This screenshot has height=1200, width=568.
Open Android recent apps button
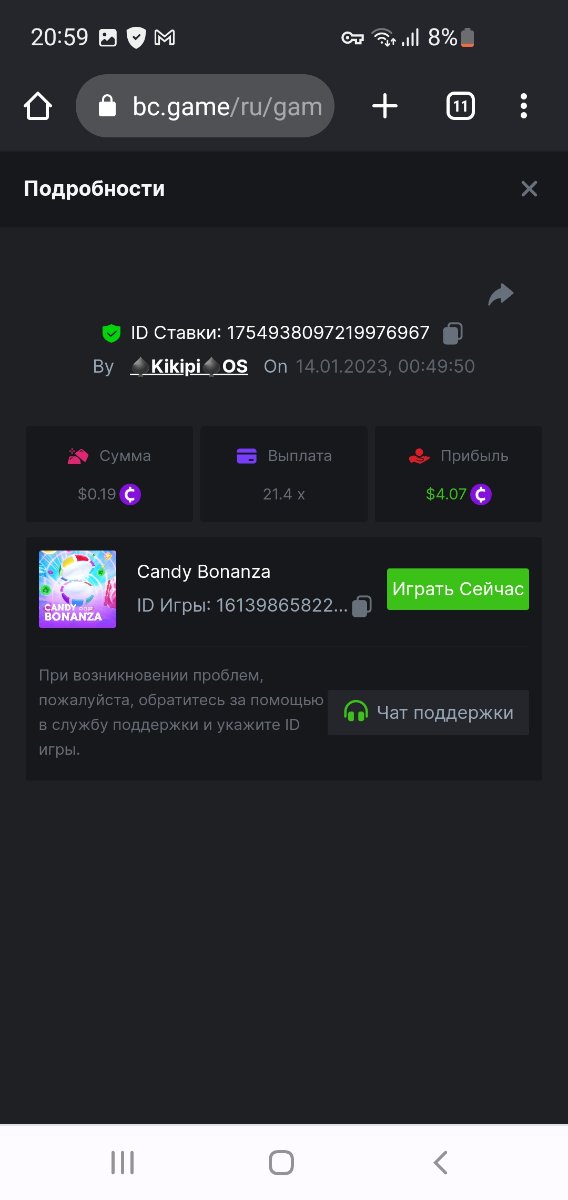point(122,1162)
